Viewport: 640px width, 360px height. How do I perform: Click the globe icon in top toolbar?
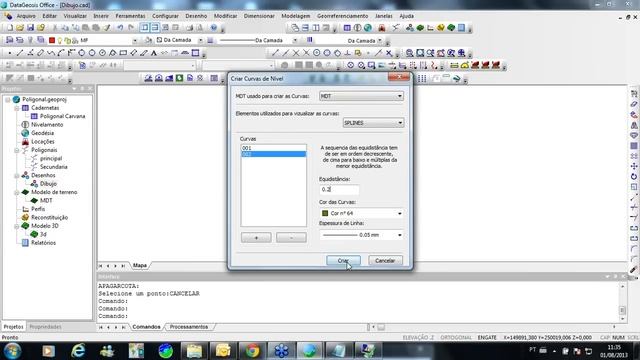coord(368,28)
